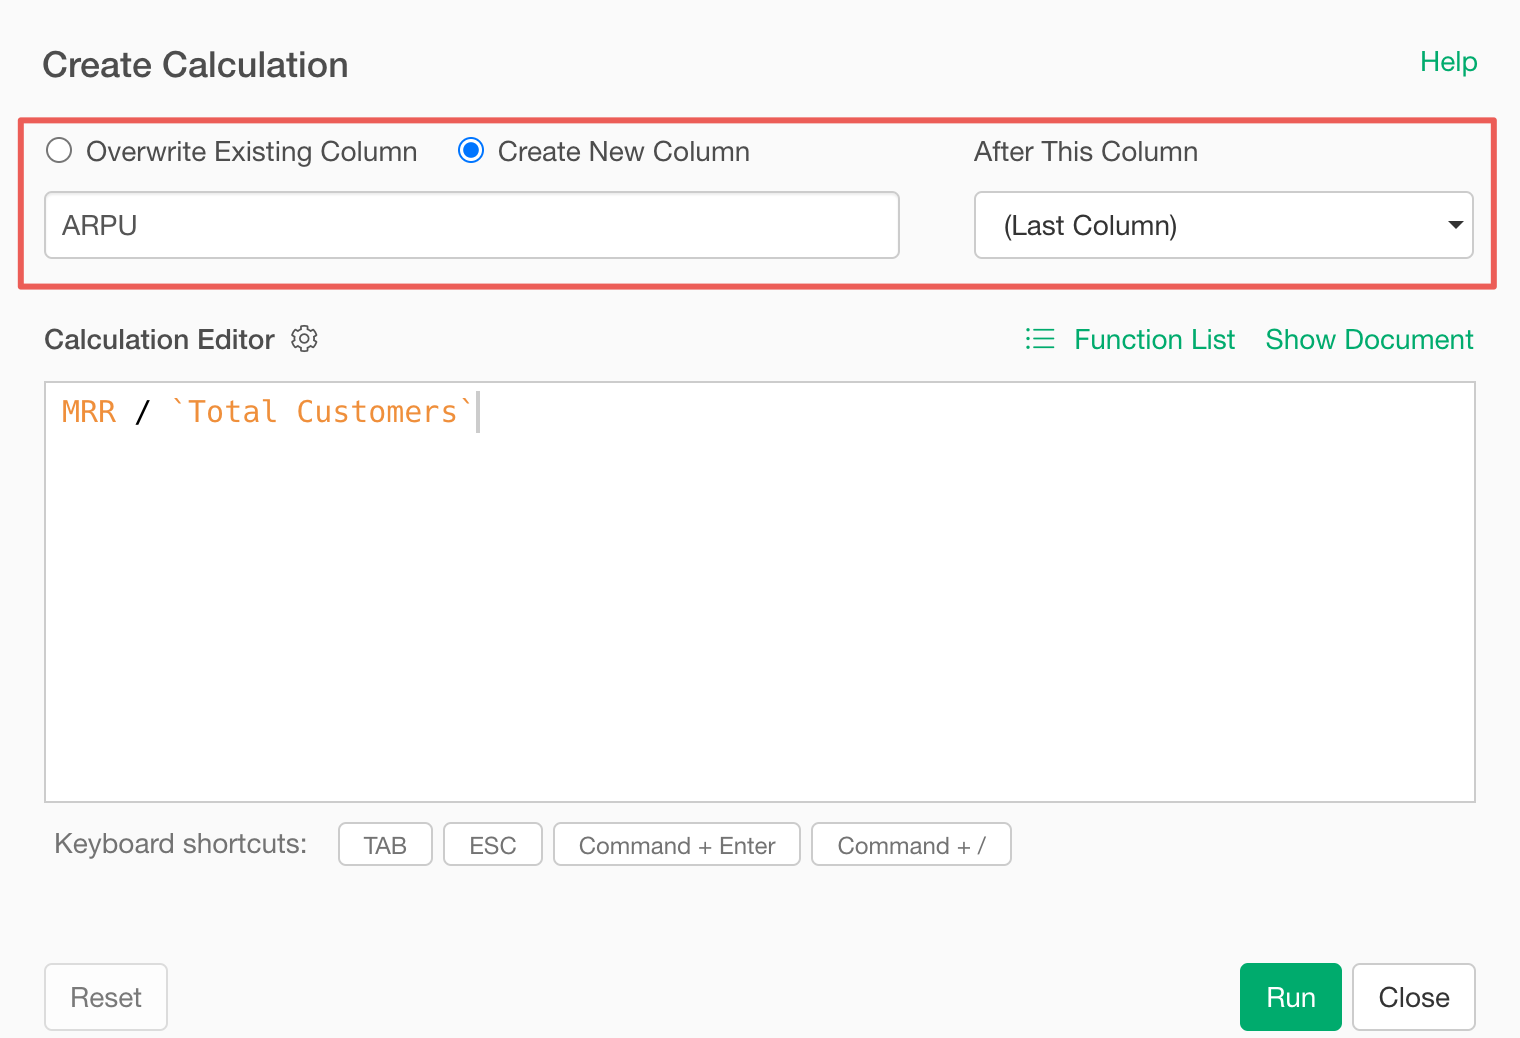Screen dimensions: 1520x1038
Task: Click the ARPU column name field
Action: pos(472,225)
